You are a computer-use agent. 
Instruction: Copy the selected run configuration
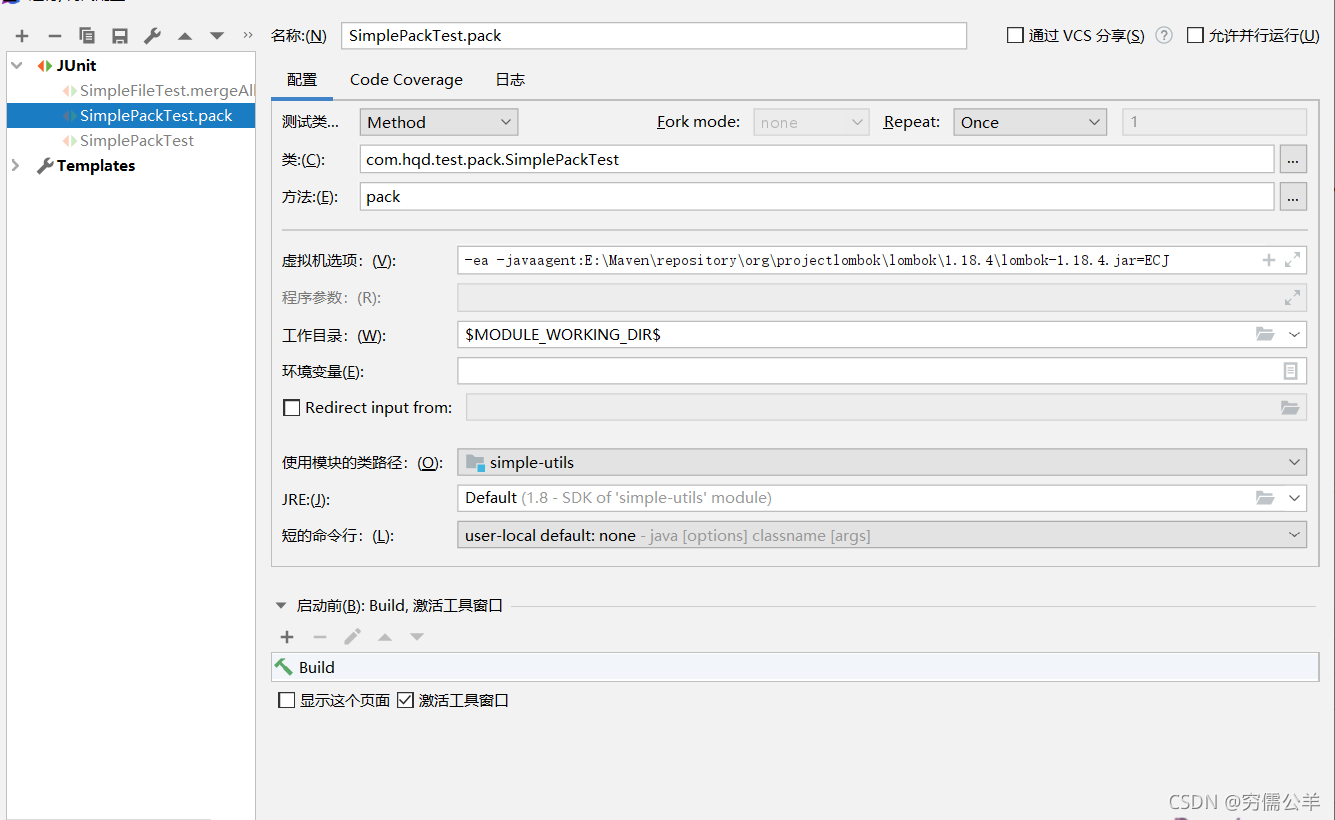click(87, 36)
